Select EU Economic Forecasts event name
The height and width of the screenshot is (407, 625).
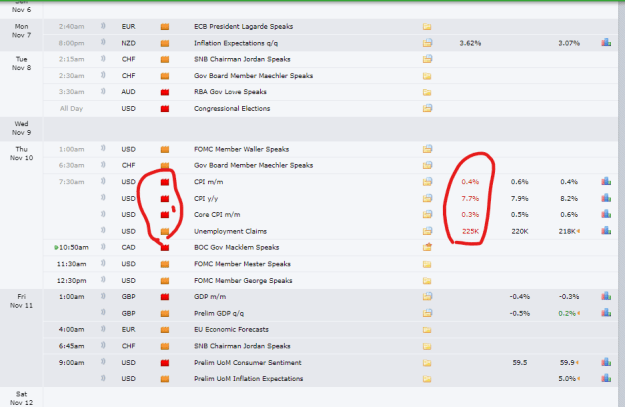point(231,329)
